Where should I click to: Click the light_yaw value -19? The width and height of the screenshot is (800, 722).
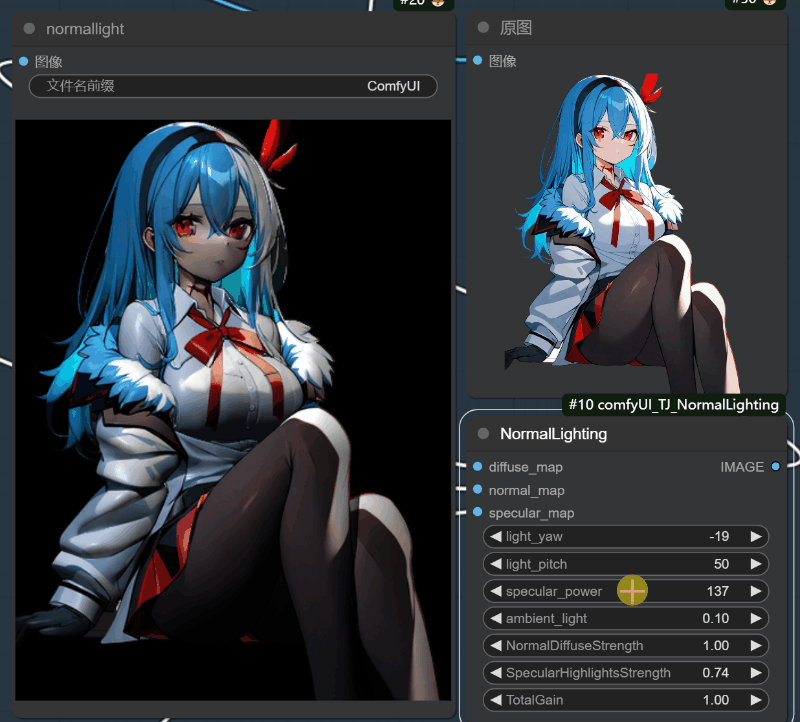click(x=719, y=536)
